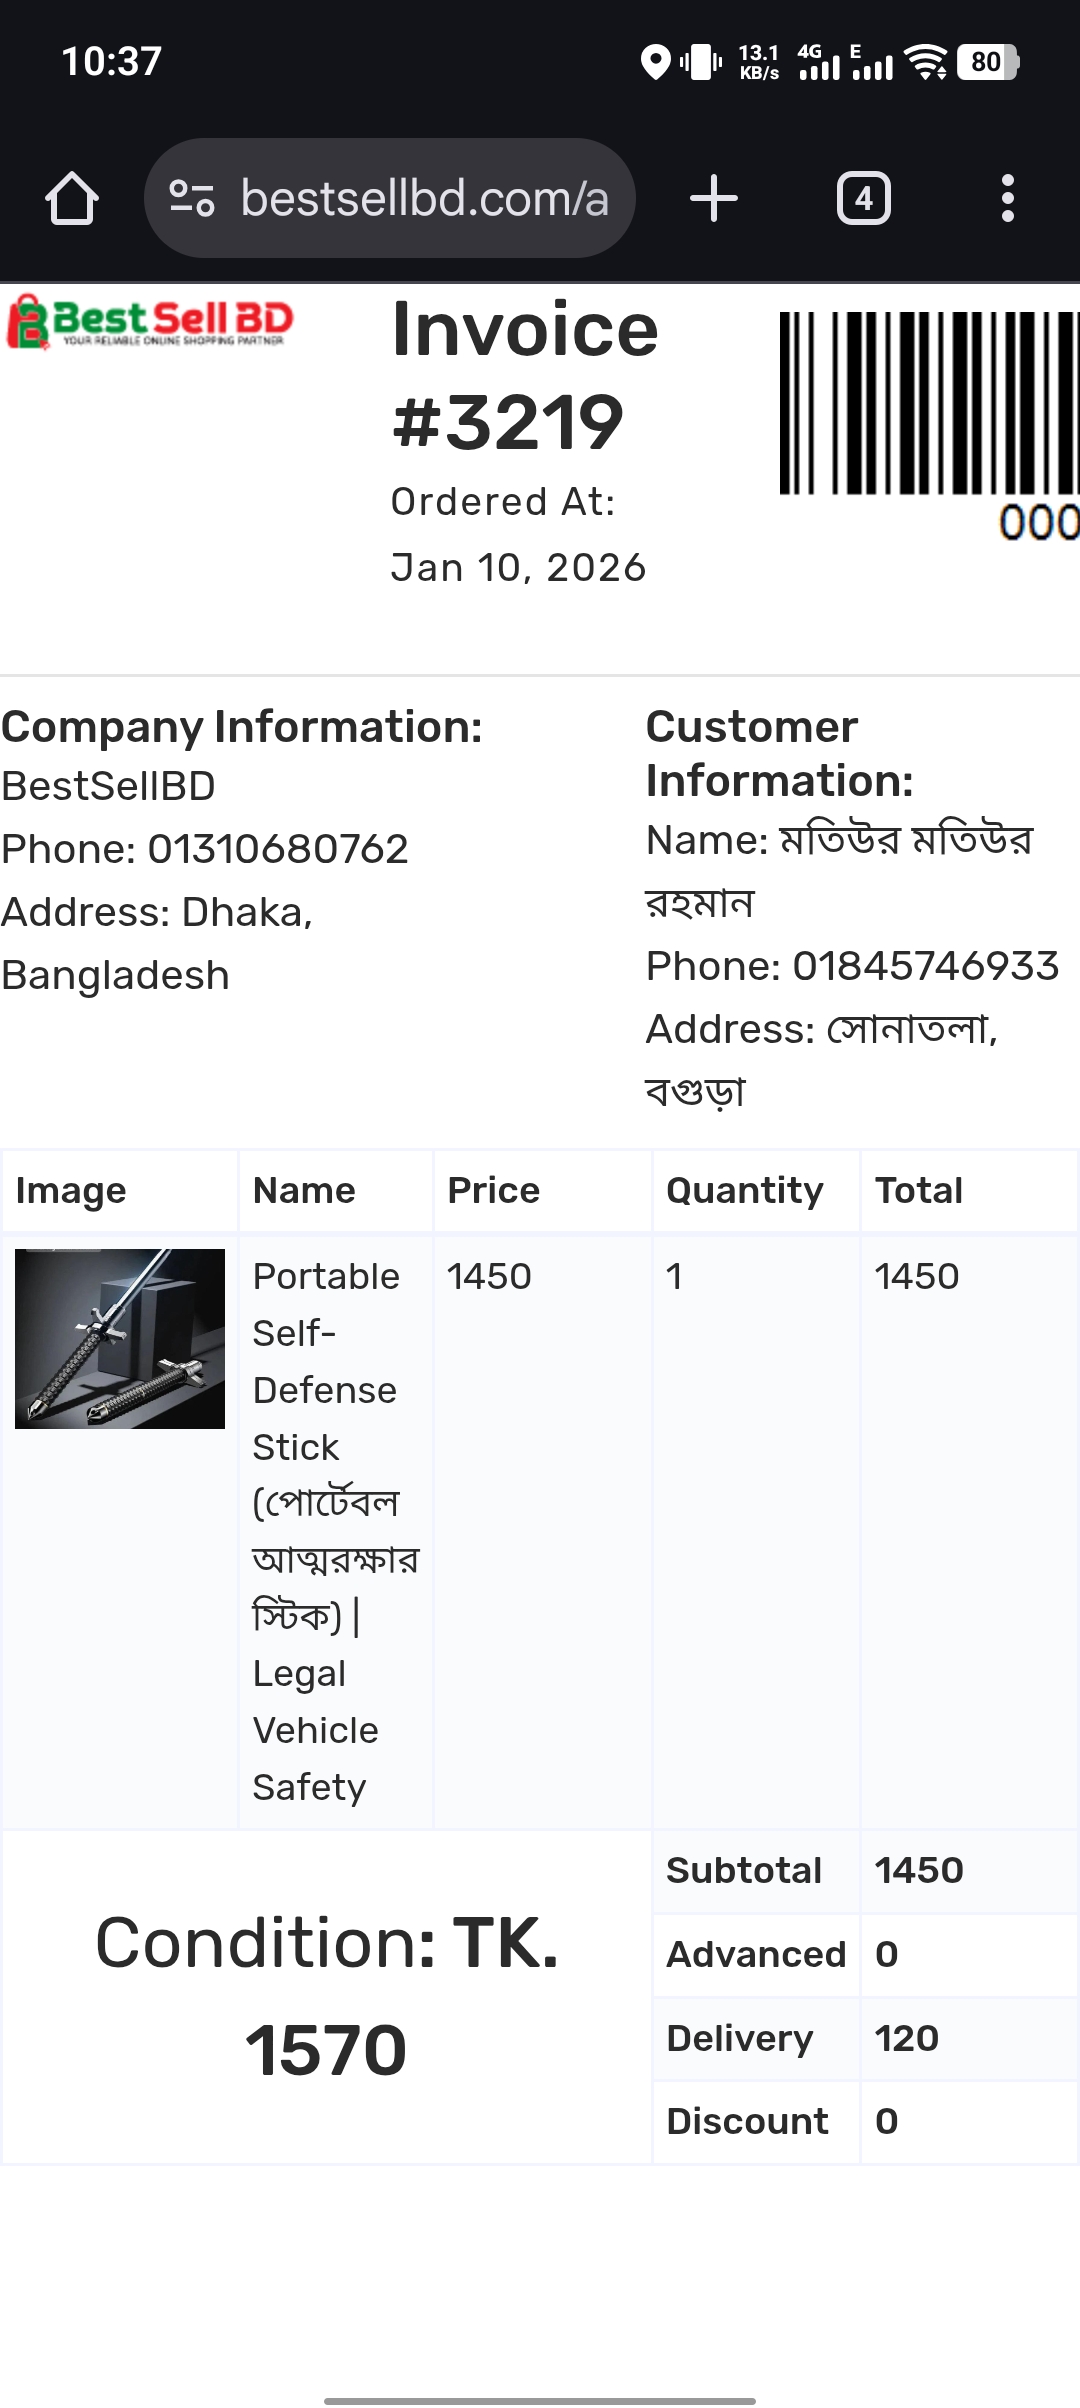Open the three-dot browser menu

(x=1008, y=198)
